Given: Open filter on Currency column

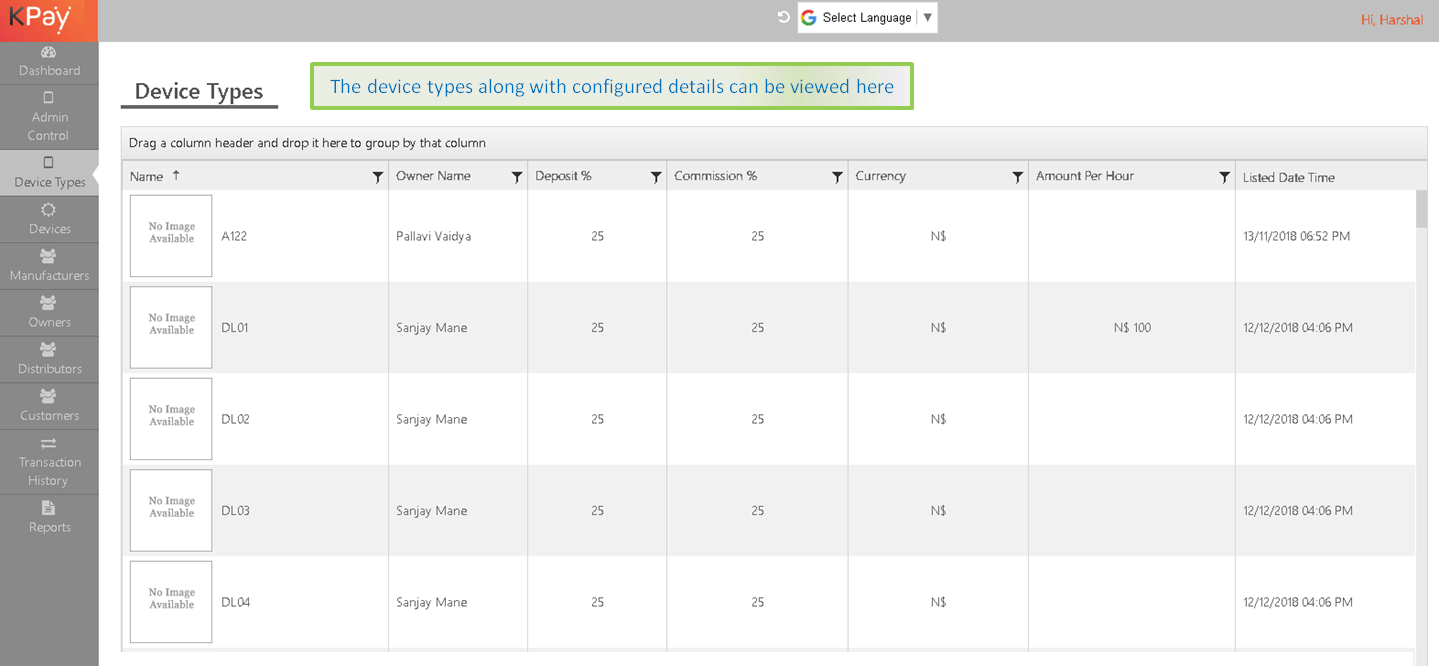Looking at the screenshot, I should tap(1017, 177).
